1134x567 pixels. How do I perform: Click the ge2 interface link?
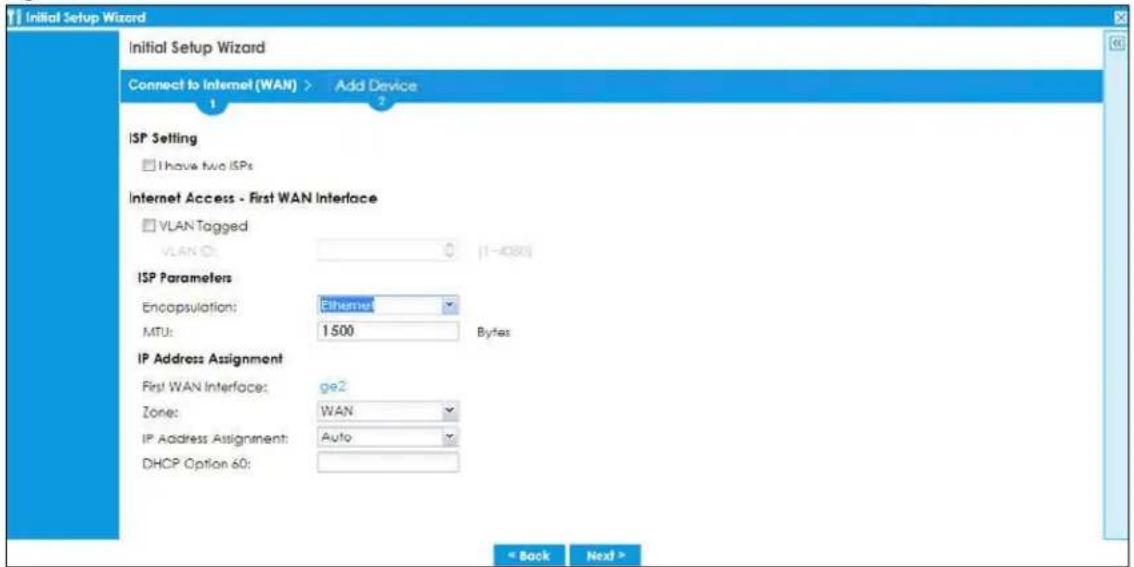click(331, 387)
